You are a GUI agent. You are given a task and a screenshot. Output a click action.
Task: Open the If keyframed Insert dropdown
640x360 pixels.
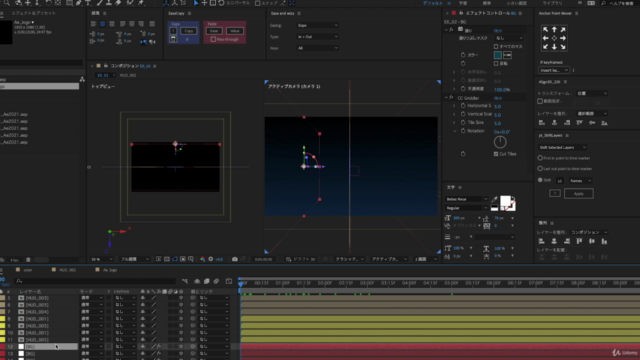pyautogui.click(x=554, y=70)
